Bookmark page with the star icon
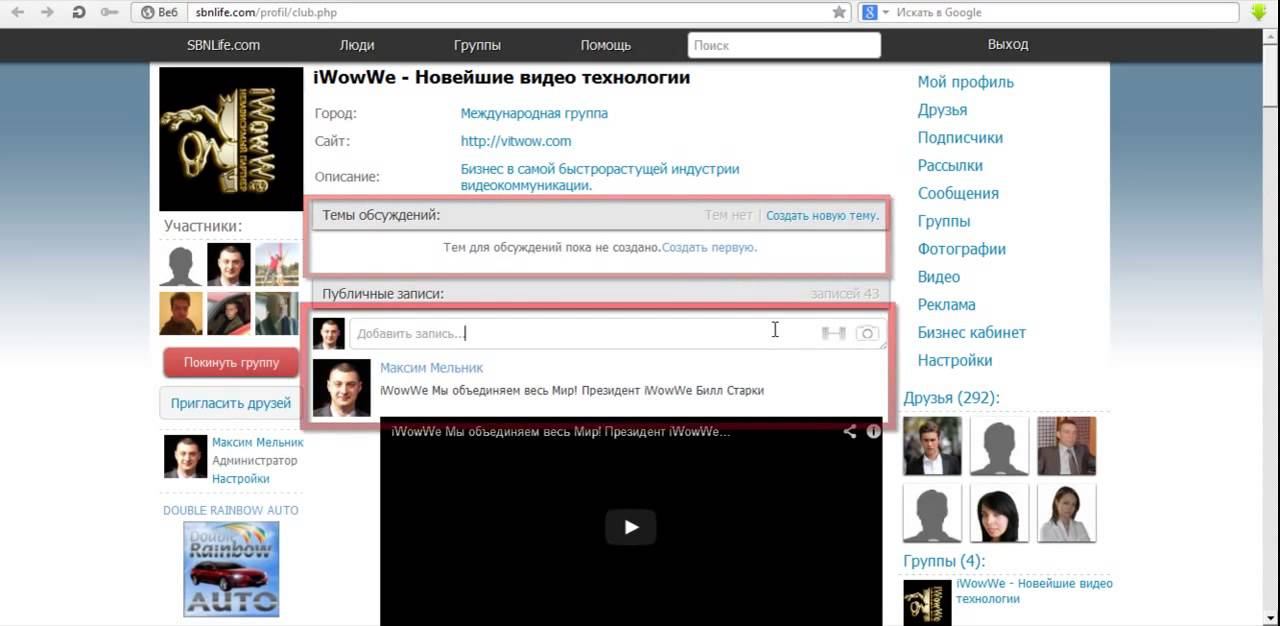The image size is (1280, 626). (840, 12)
